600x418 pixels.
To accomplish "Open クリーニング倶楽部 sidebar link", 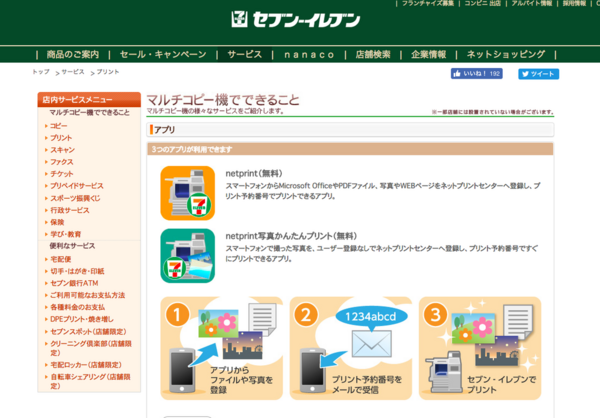I will coord(91,348).
